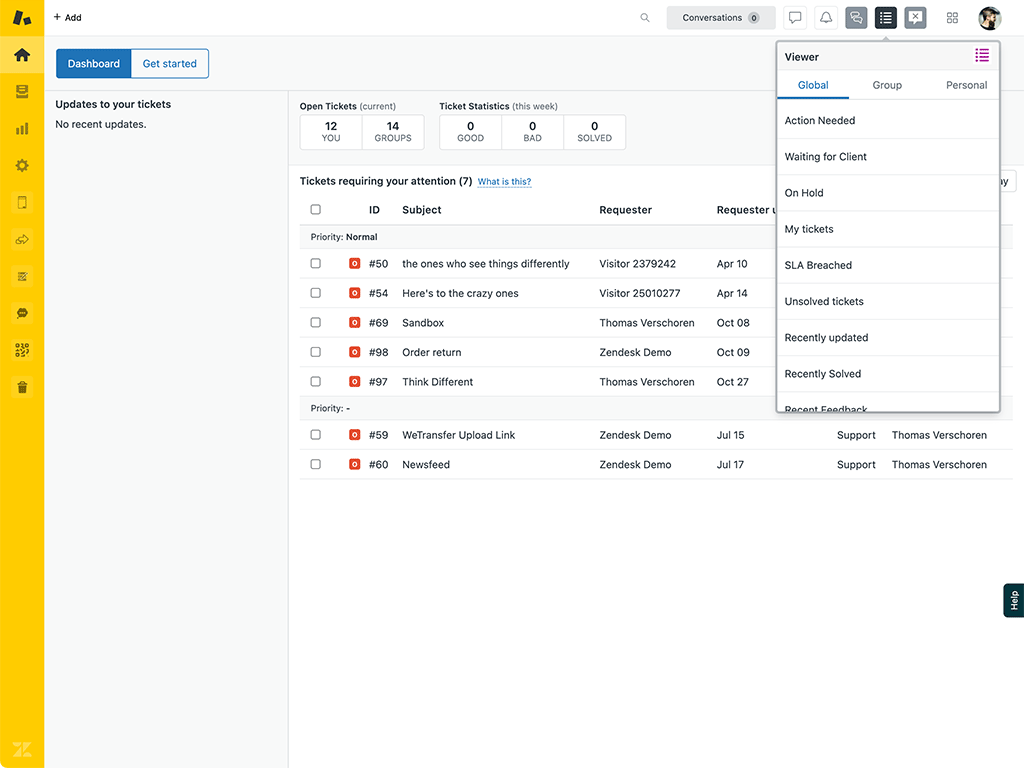Click the cloud share icon in sidebar
The width and height of the screenshot is (1024, 768).
tap(22, 240)
